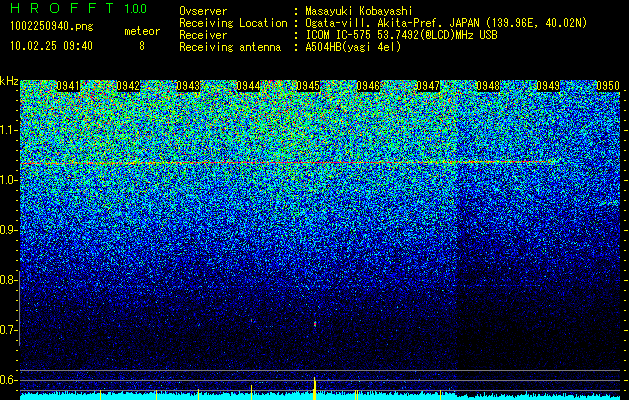Click the observer name Masayuki Kobayashi
This screenshot has width=629, height=400.
pyautogui.click(x=359, y=11)
